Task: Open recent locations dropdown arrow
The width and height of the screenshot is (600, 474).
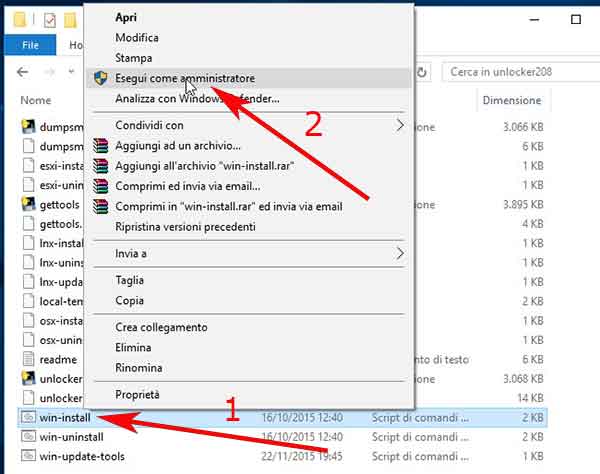Action: [x=71, y=72]
